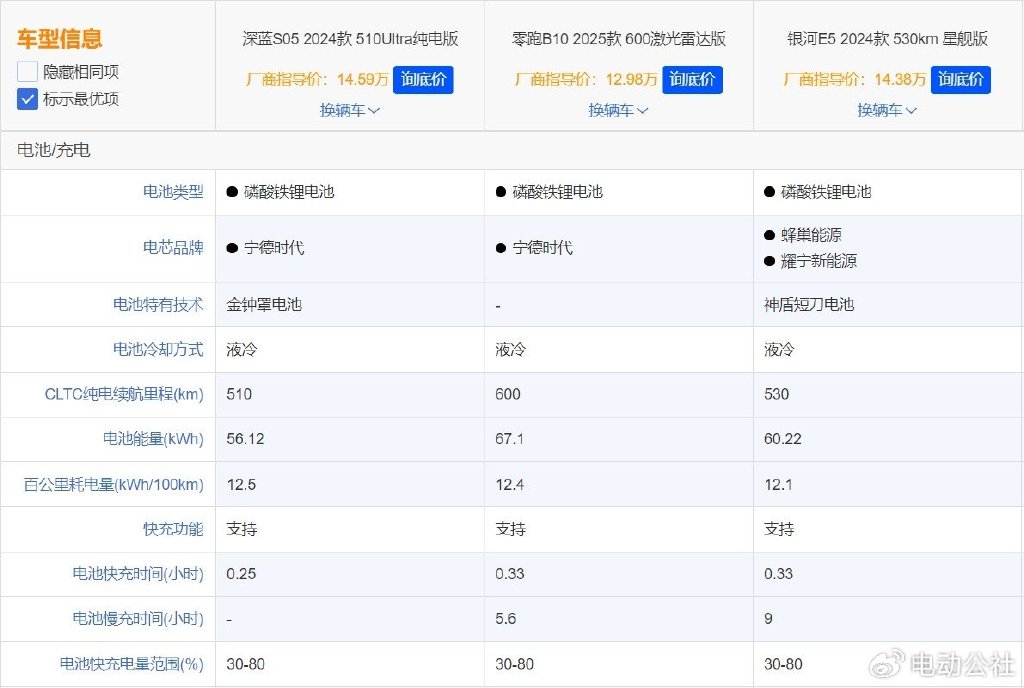
Task: Open the 深蓝S05 2024款 model page
Action: coord(349,38)
